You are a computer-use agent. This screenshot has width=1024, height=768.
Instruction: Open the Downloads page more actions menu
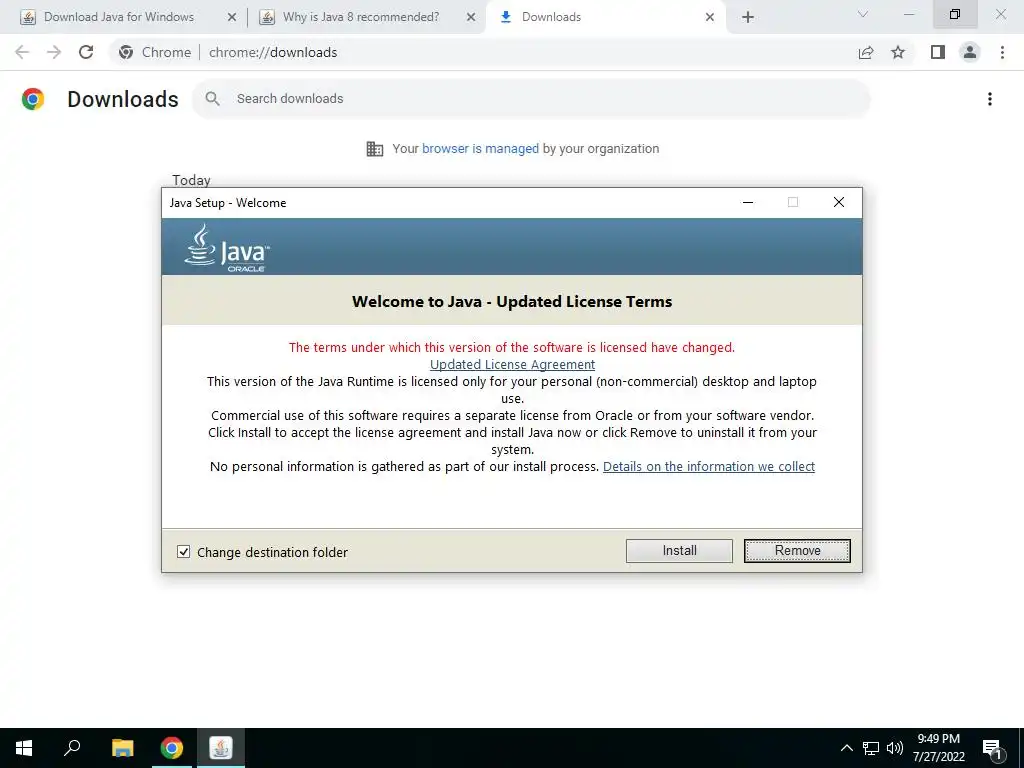pos(990,99)
